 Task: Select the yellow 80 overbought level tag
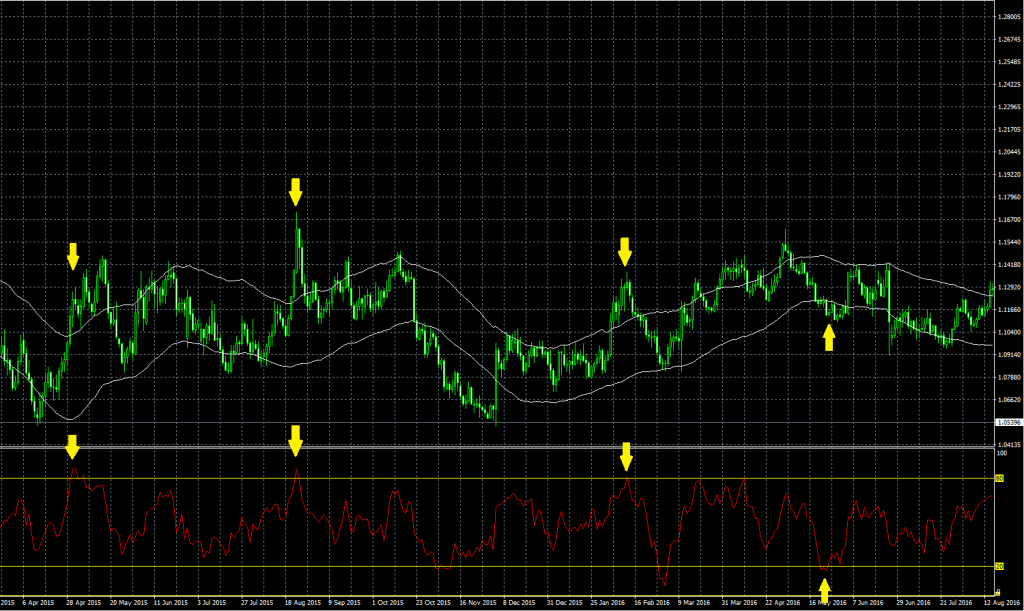tap(999, 478)
